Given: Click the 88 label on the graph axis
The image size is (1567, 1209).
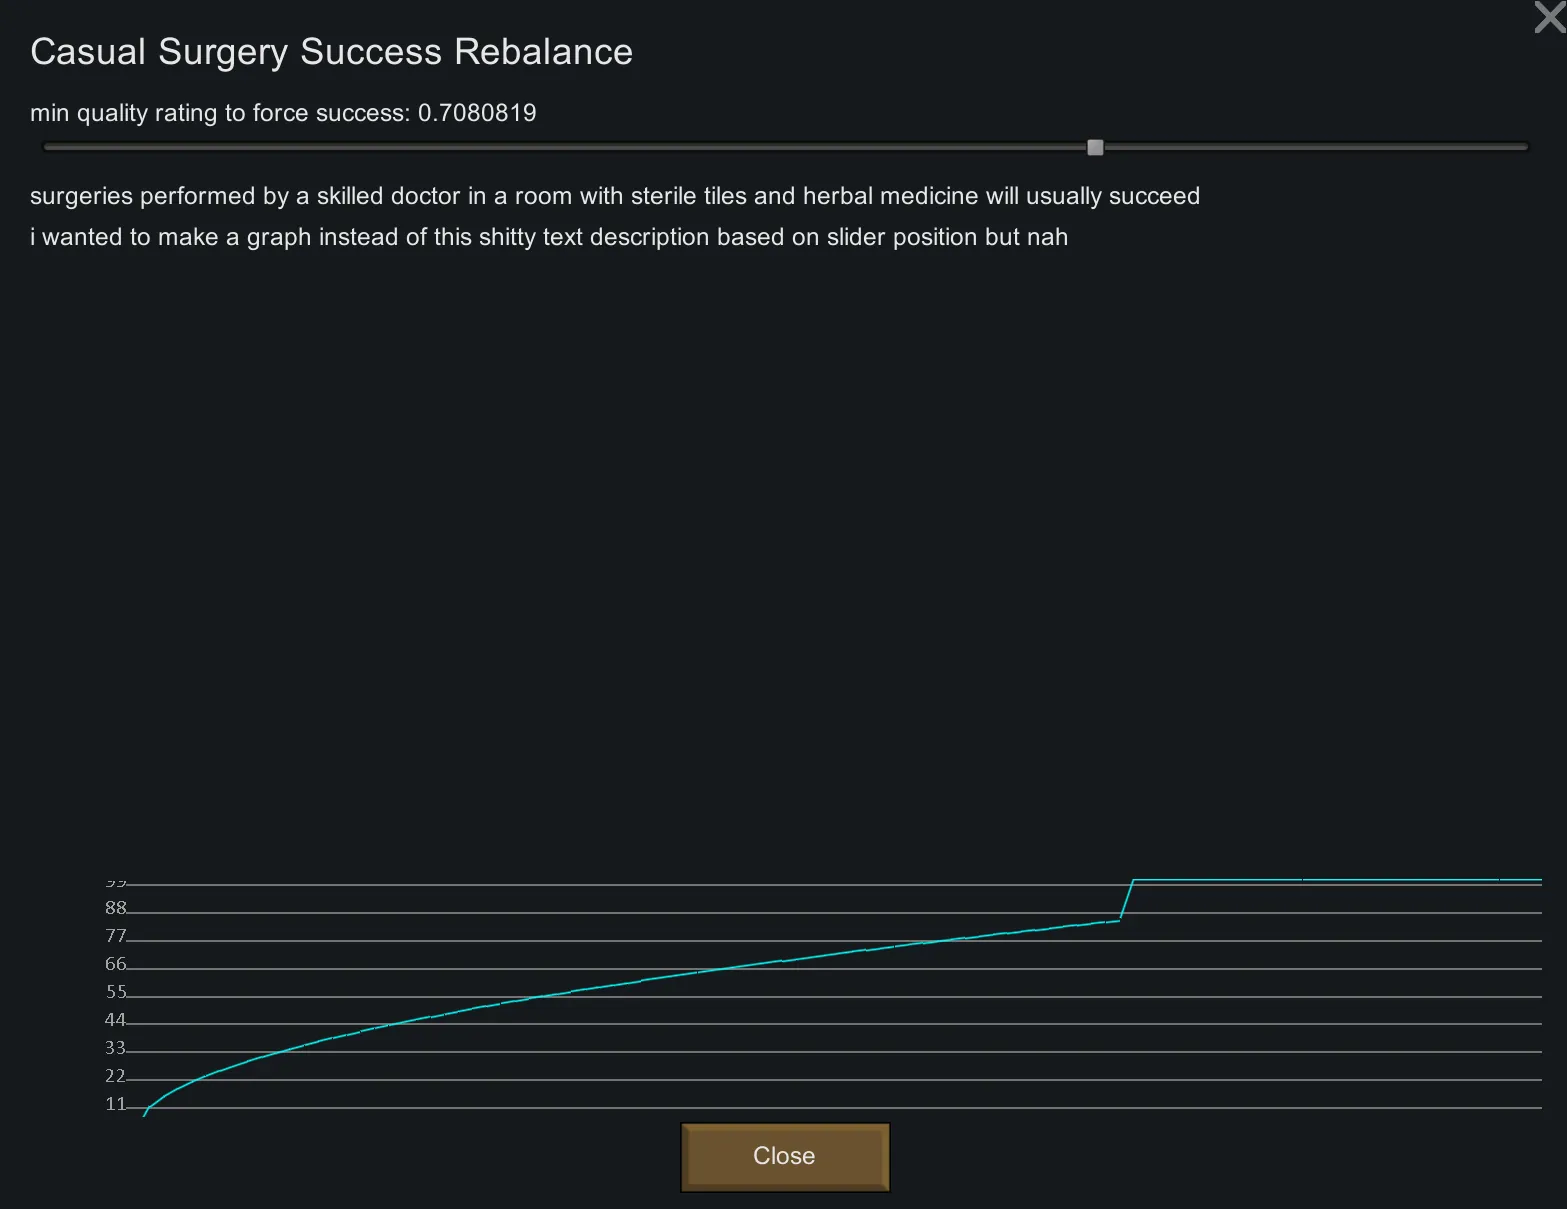Looking at the screenshot, I should pos(116,908).
